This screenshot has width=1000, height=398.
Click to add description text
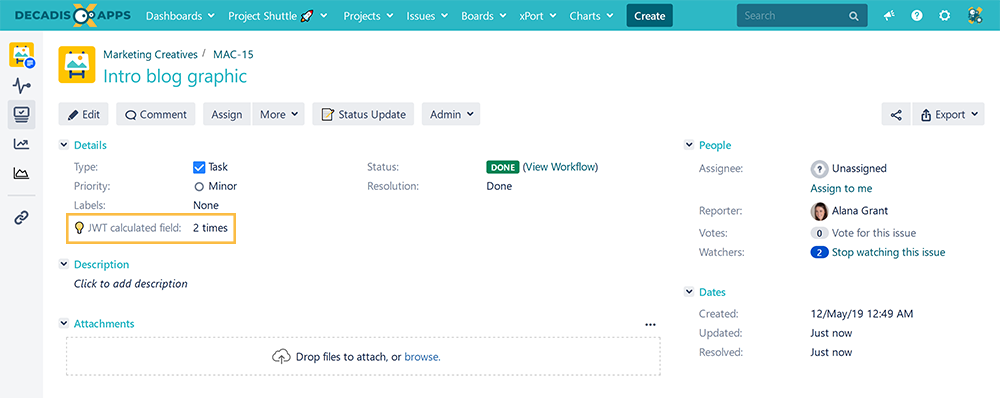pos(131,284)
